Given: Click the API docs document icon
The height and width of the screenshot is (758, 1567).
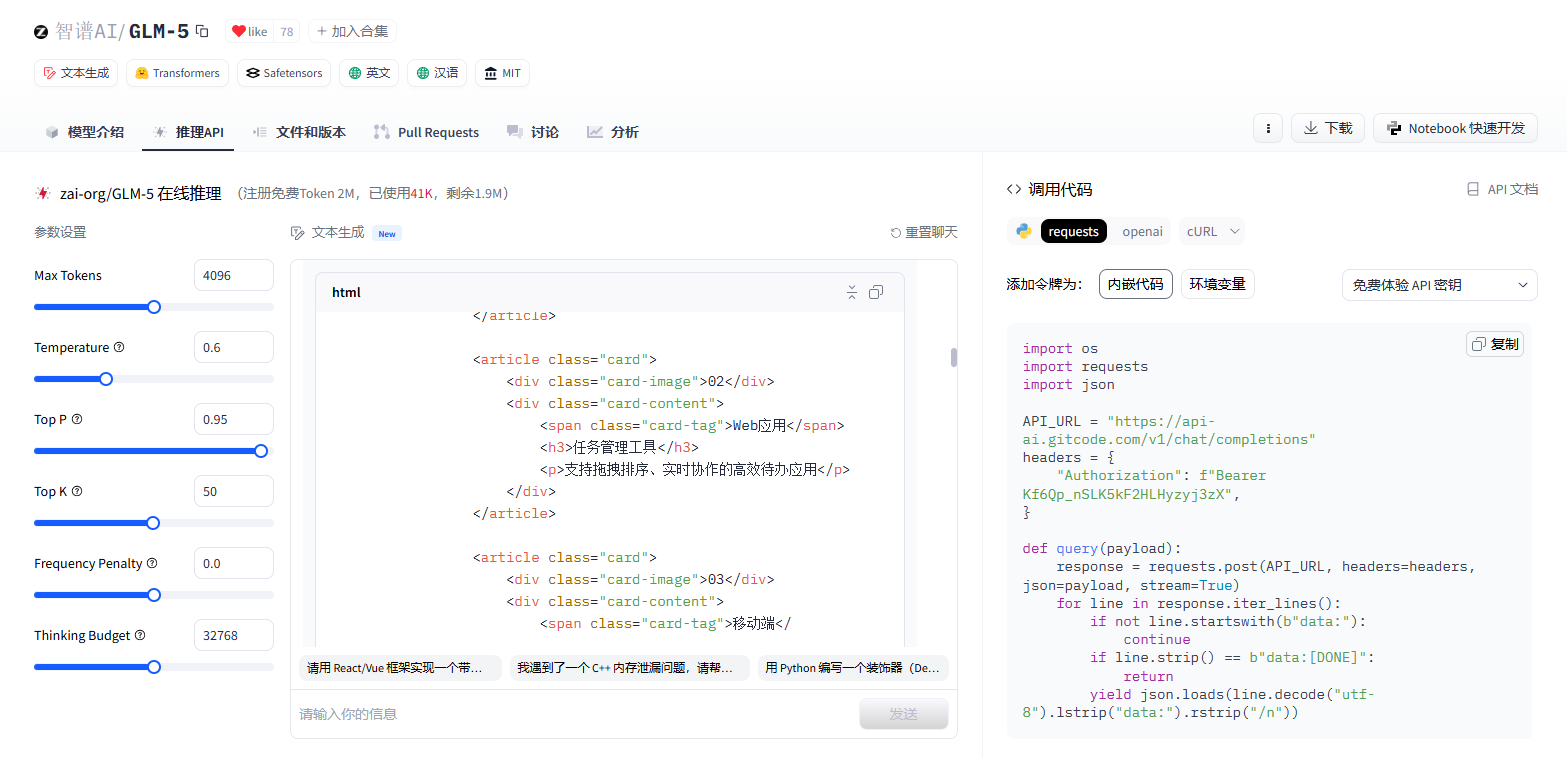Looking at the screenshot, I should click(x=1472, y=189).
